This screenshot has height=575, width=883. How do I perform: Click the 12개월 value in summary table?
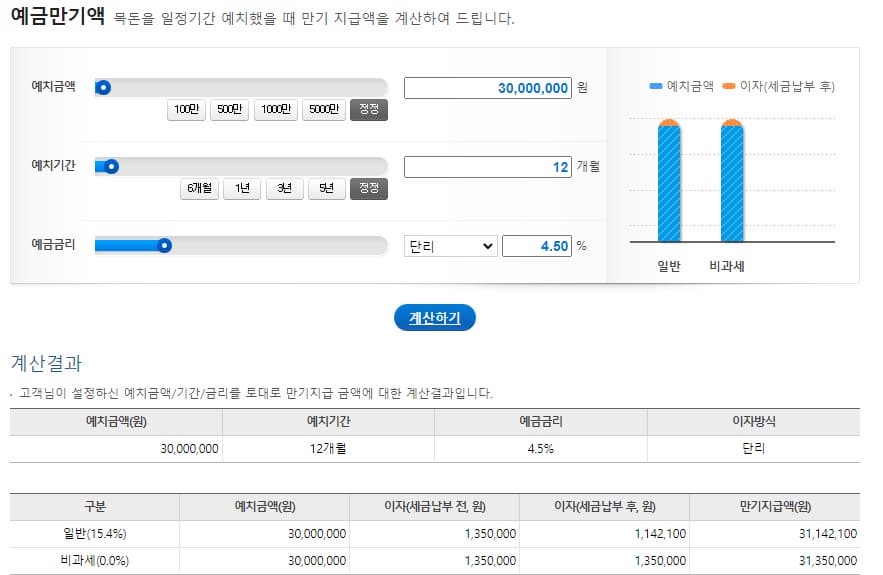[328, 449]
